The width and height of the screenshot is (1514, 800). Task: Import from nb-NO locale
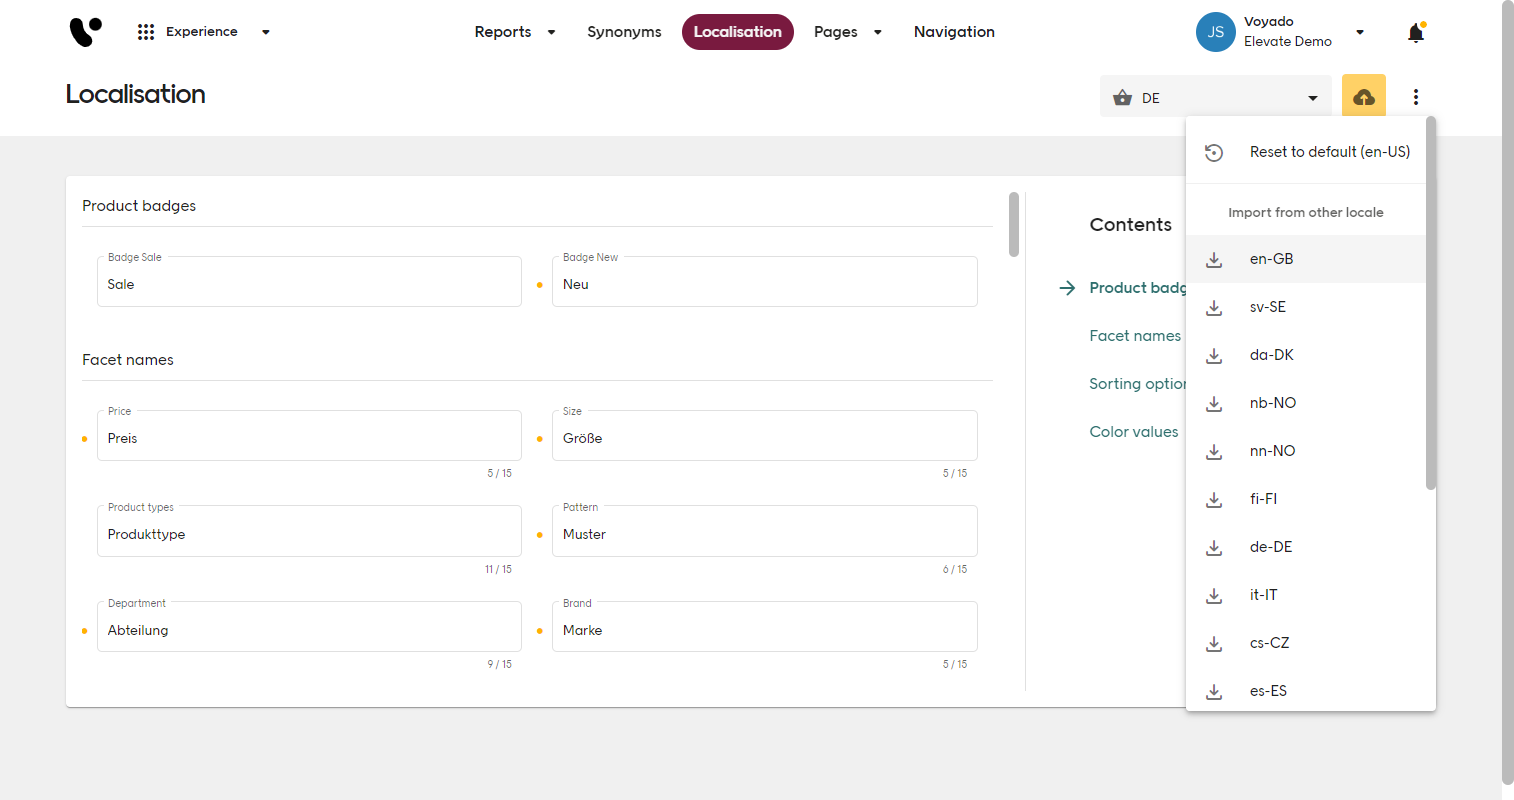pyautogui.click(x=1306, y=403)
